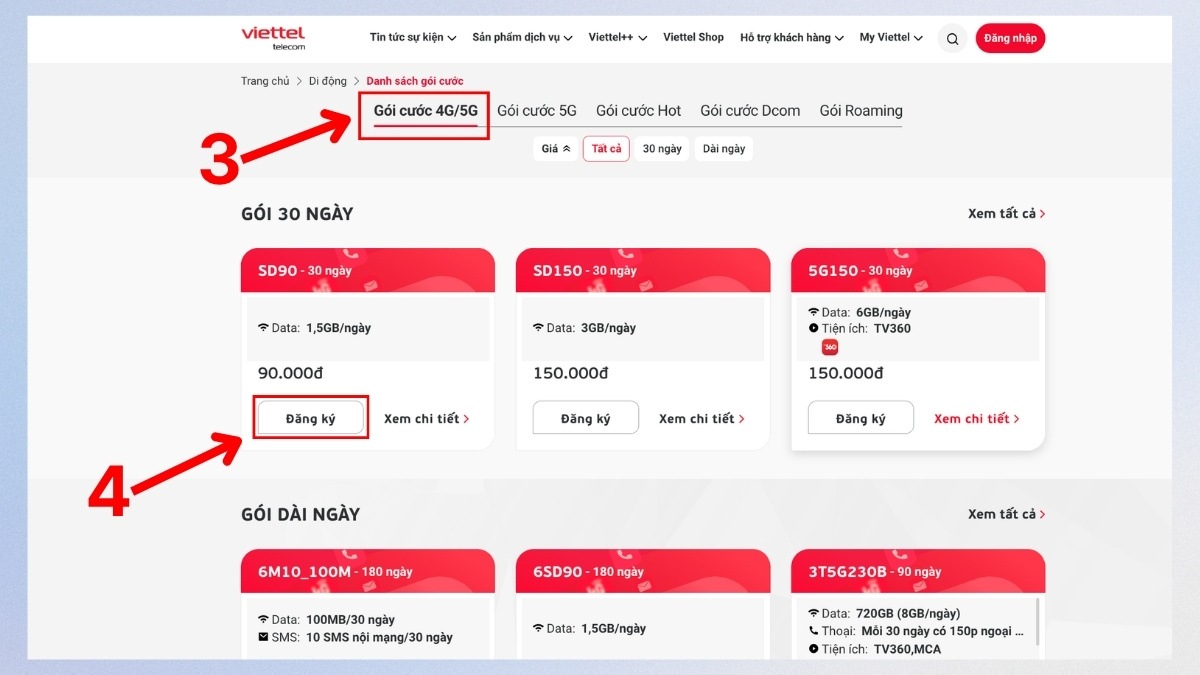Open Xem chi tiết for 5G150

(x=977, y=419)
